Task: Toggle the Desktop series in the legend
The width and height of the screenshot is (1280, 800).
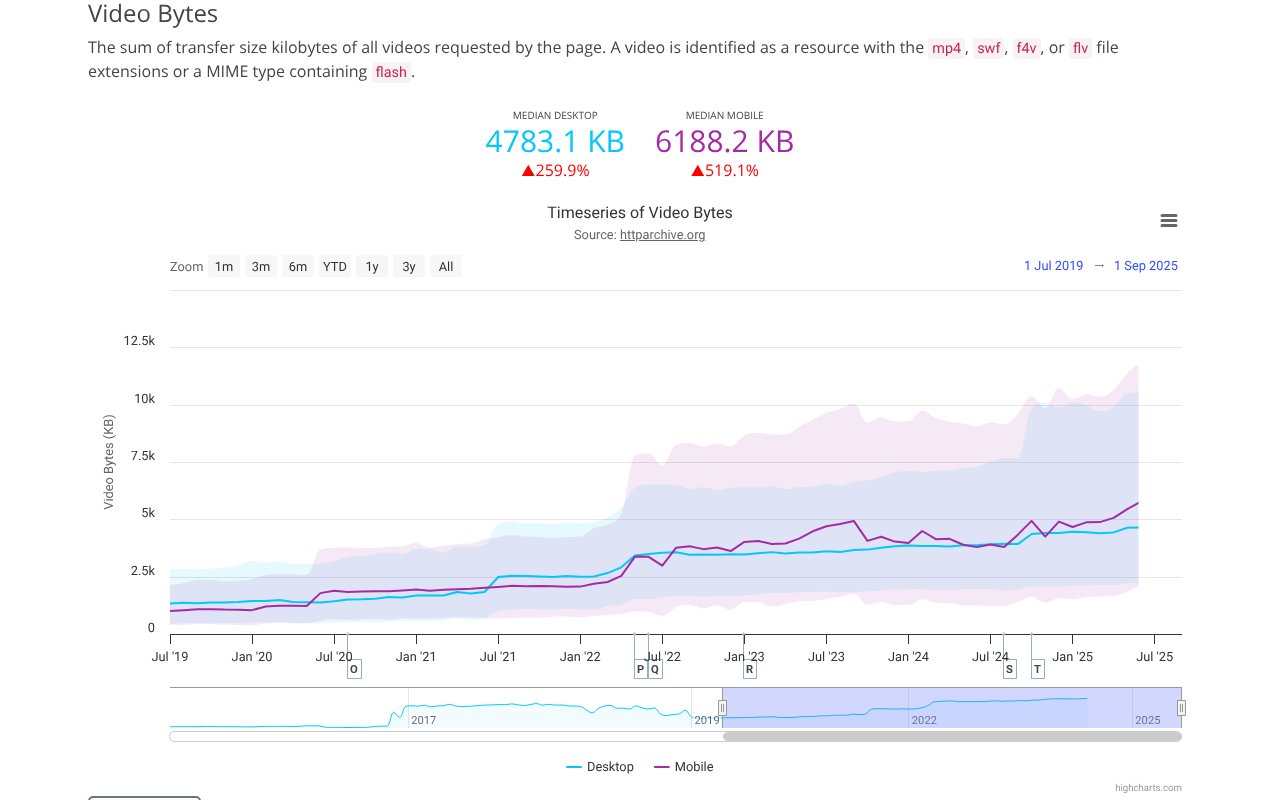Action: pyautogui.click(x=600, y=767)
